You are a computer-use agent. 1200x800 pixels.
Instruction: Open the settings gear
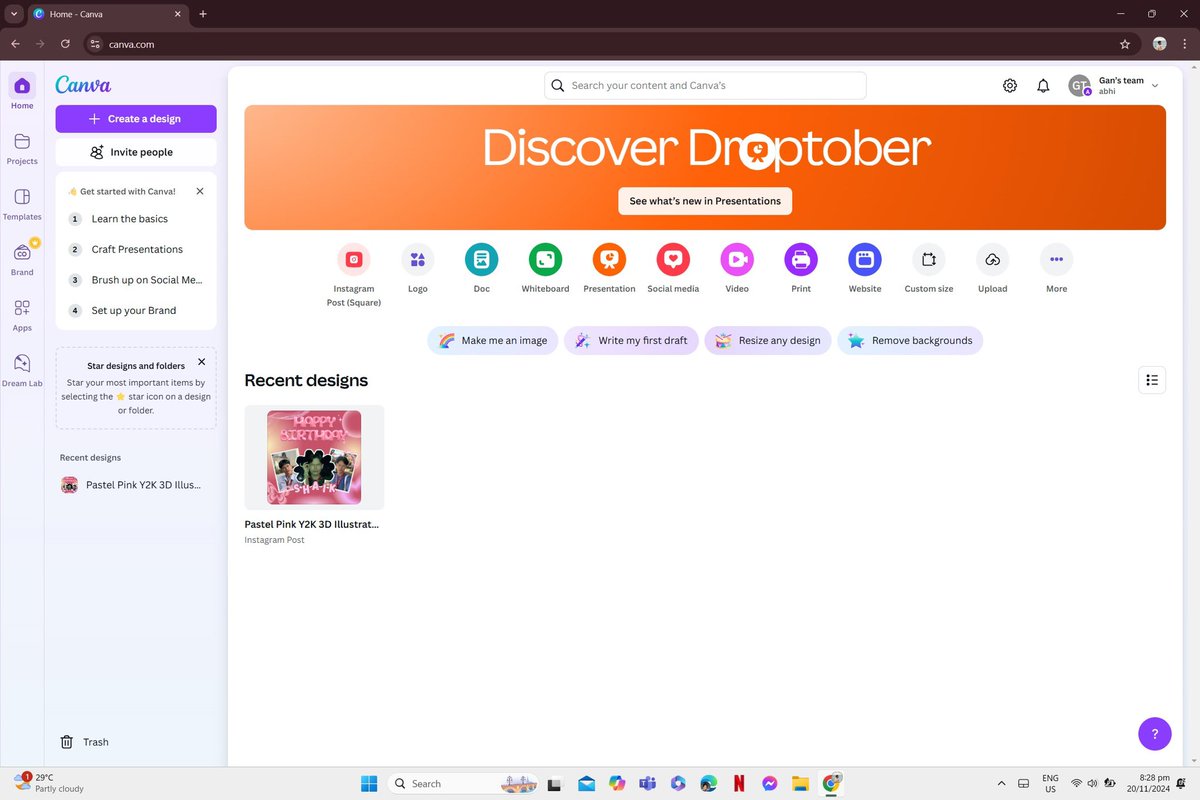tap(1010, 86)
